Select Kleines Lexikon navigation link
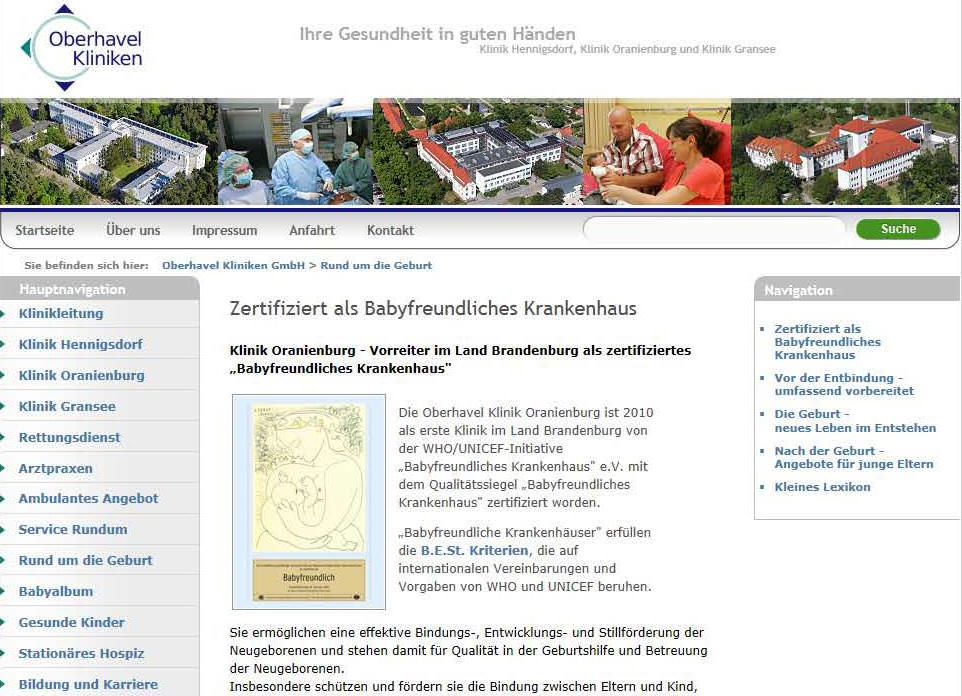The width and height of the screenshot is (962, 696). 822,487
